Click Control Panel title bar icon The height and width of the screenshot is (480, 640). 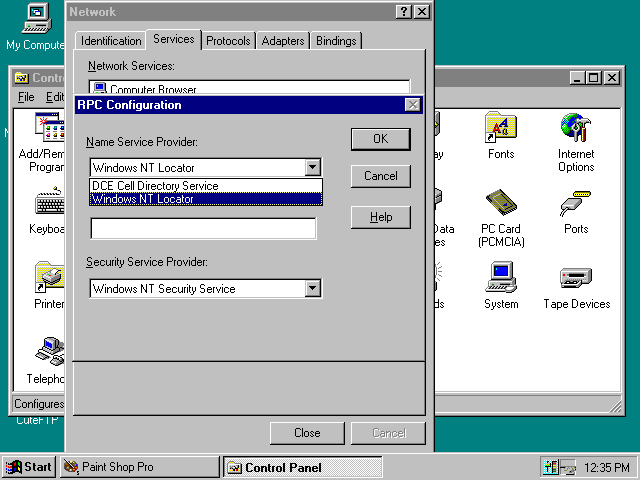point(22,78)
